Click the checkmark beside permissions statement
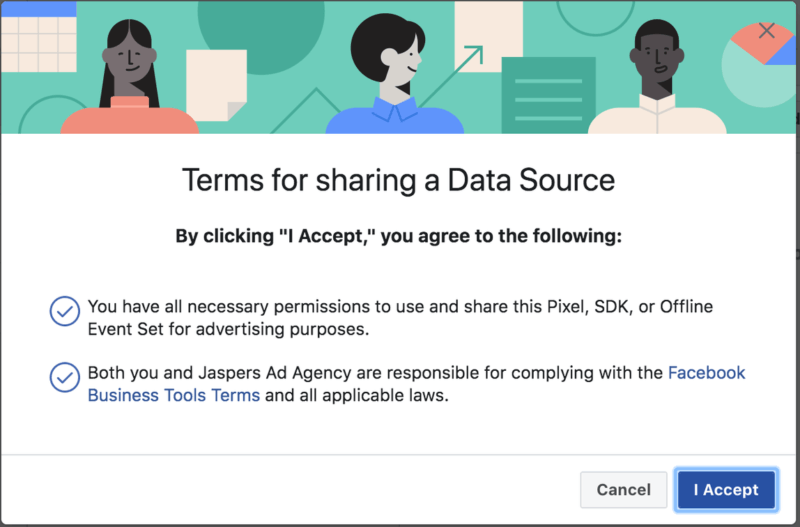The image size is (800, 527). [65, 312]
